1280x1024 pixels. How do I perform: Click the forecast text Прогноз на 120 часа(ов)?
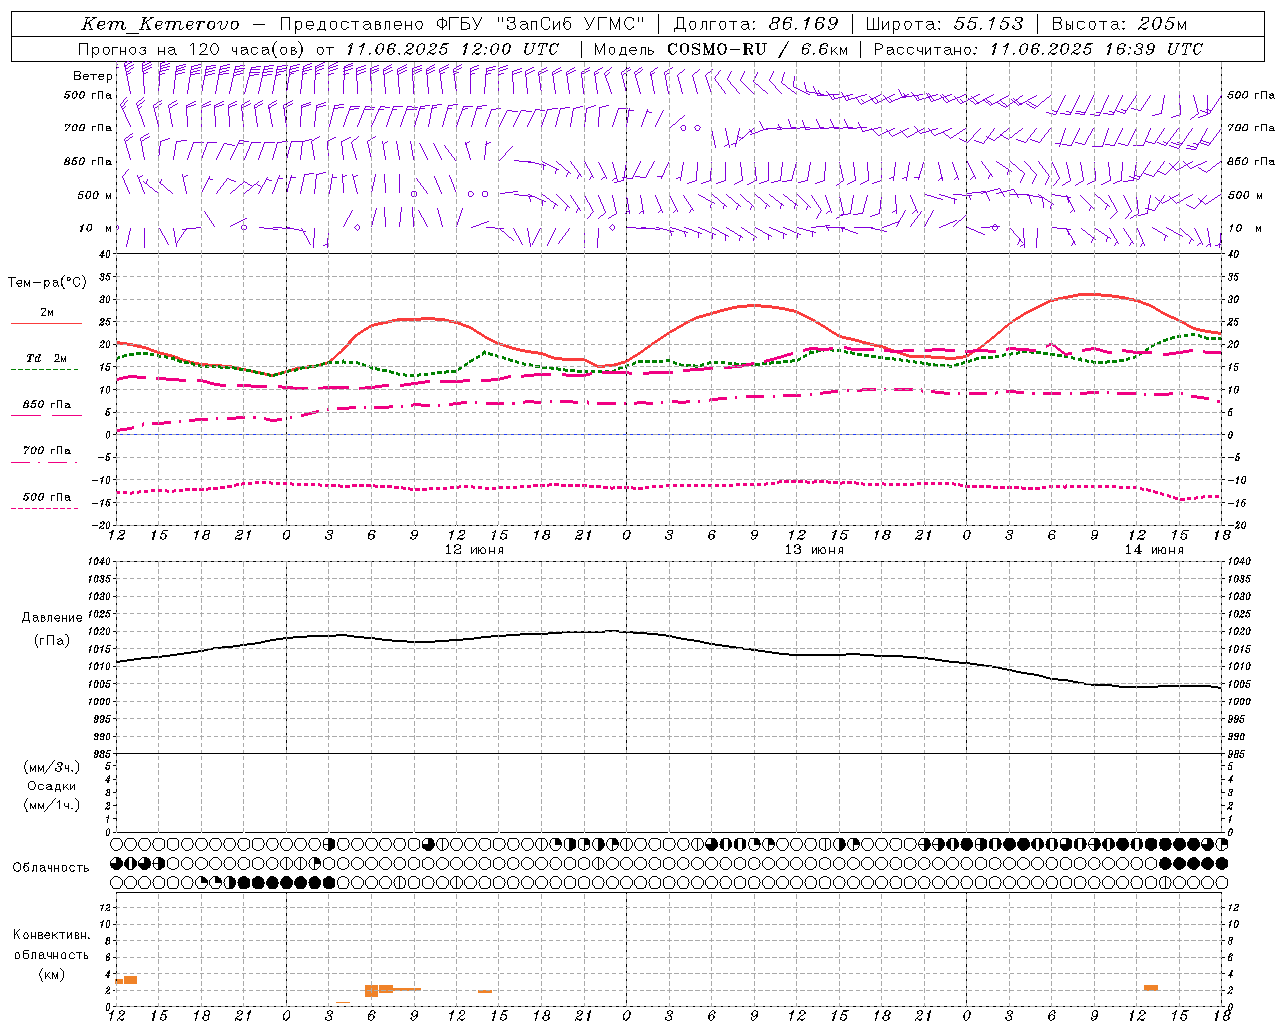192,49
